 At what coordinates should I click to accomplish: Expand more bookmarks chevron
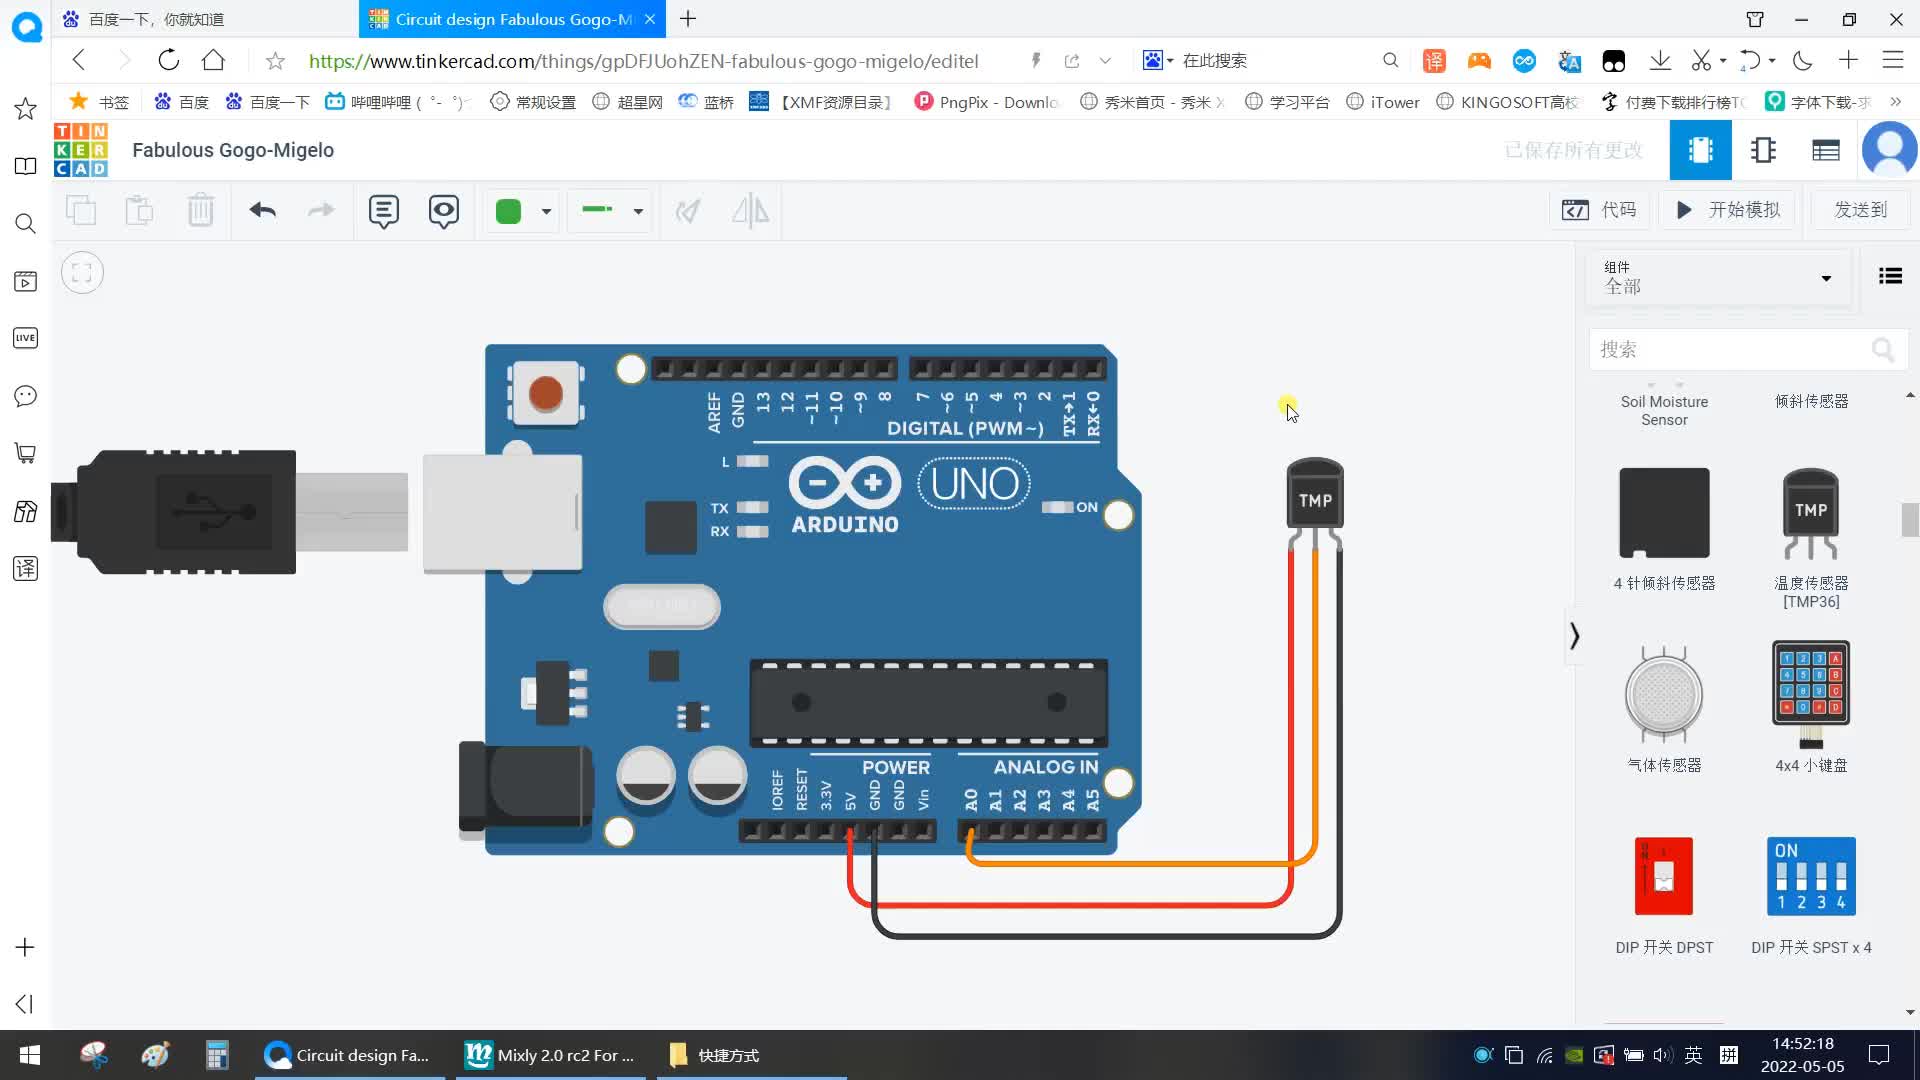pyautogui.click(x=1895, y=102)
